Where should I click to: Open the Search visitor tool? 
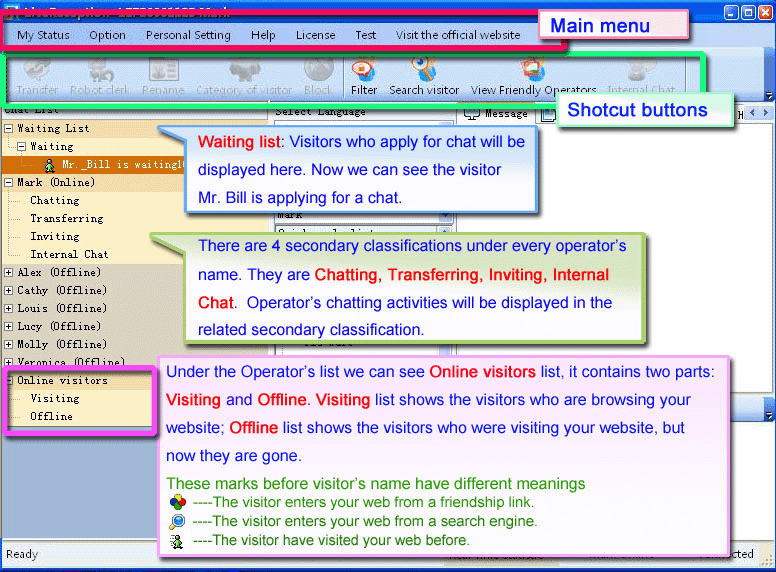click(x=424, y=77)
